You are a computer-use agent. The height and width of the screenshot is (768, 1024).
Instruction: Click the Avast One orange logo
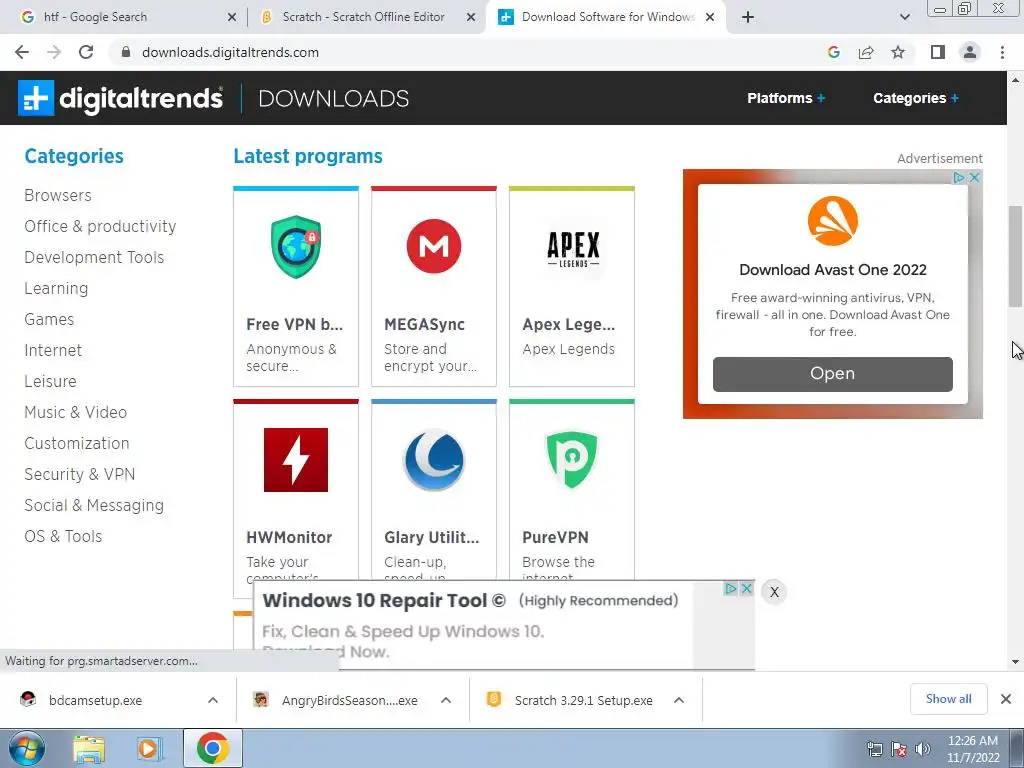point(833,221)
